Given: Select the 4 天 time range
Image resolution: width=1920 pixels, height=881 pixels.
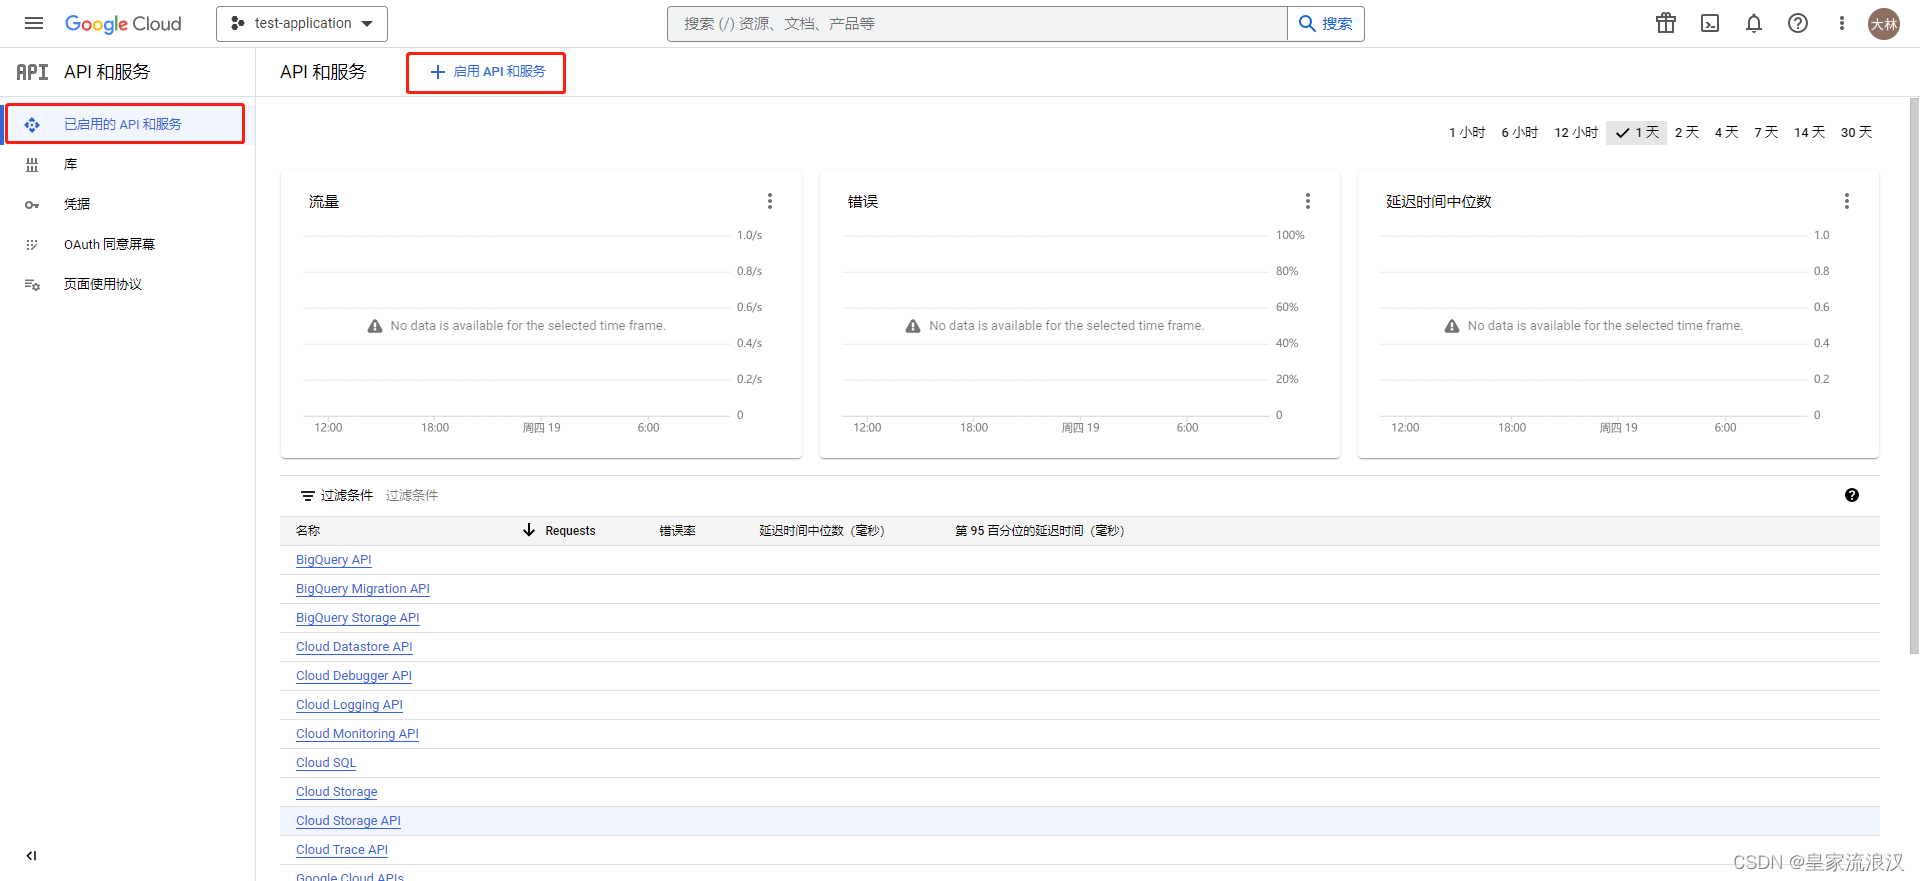Looking at the screenshot, I should (1727, 132).
